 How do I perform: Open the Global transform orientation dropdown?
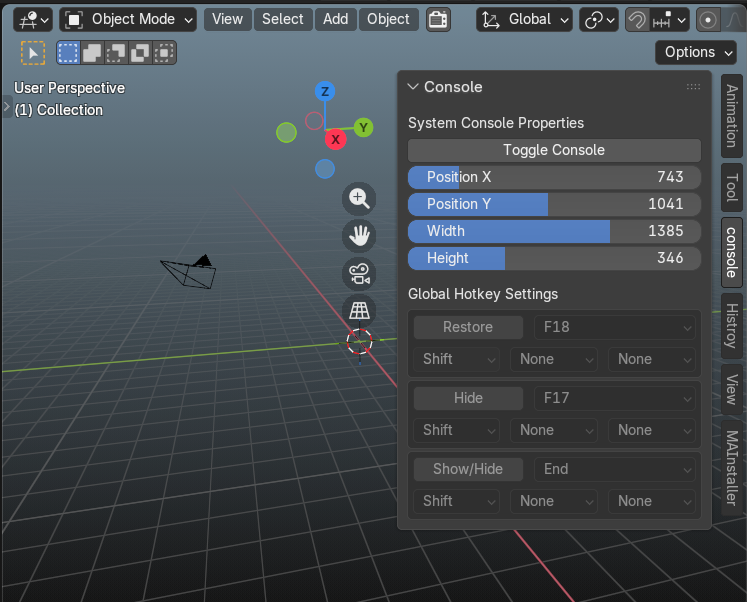(x=524, y=20)
